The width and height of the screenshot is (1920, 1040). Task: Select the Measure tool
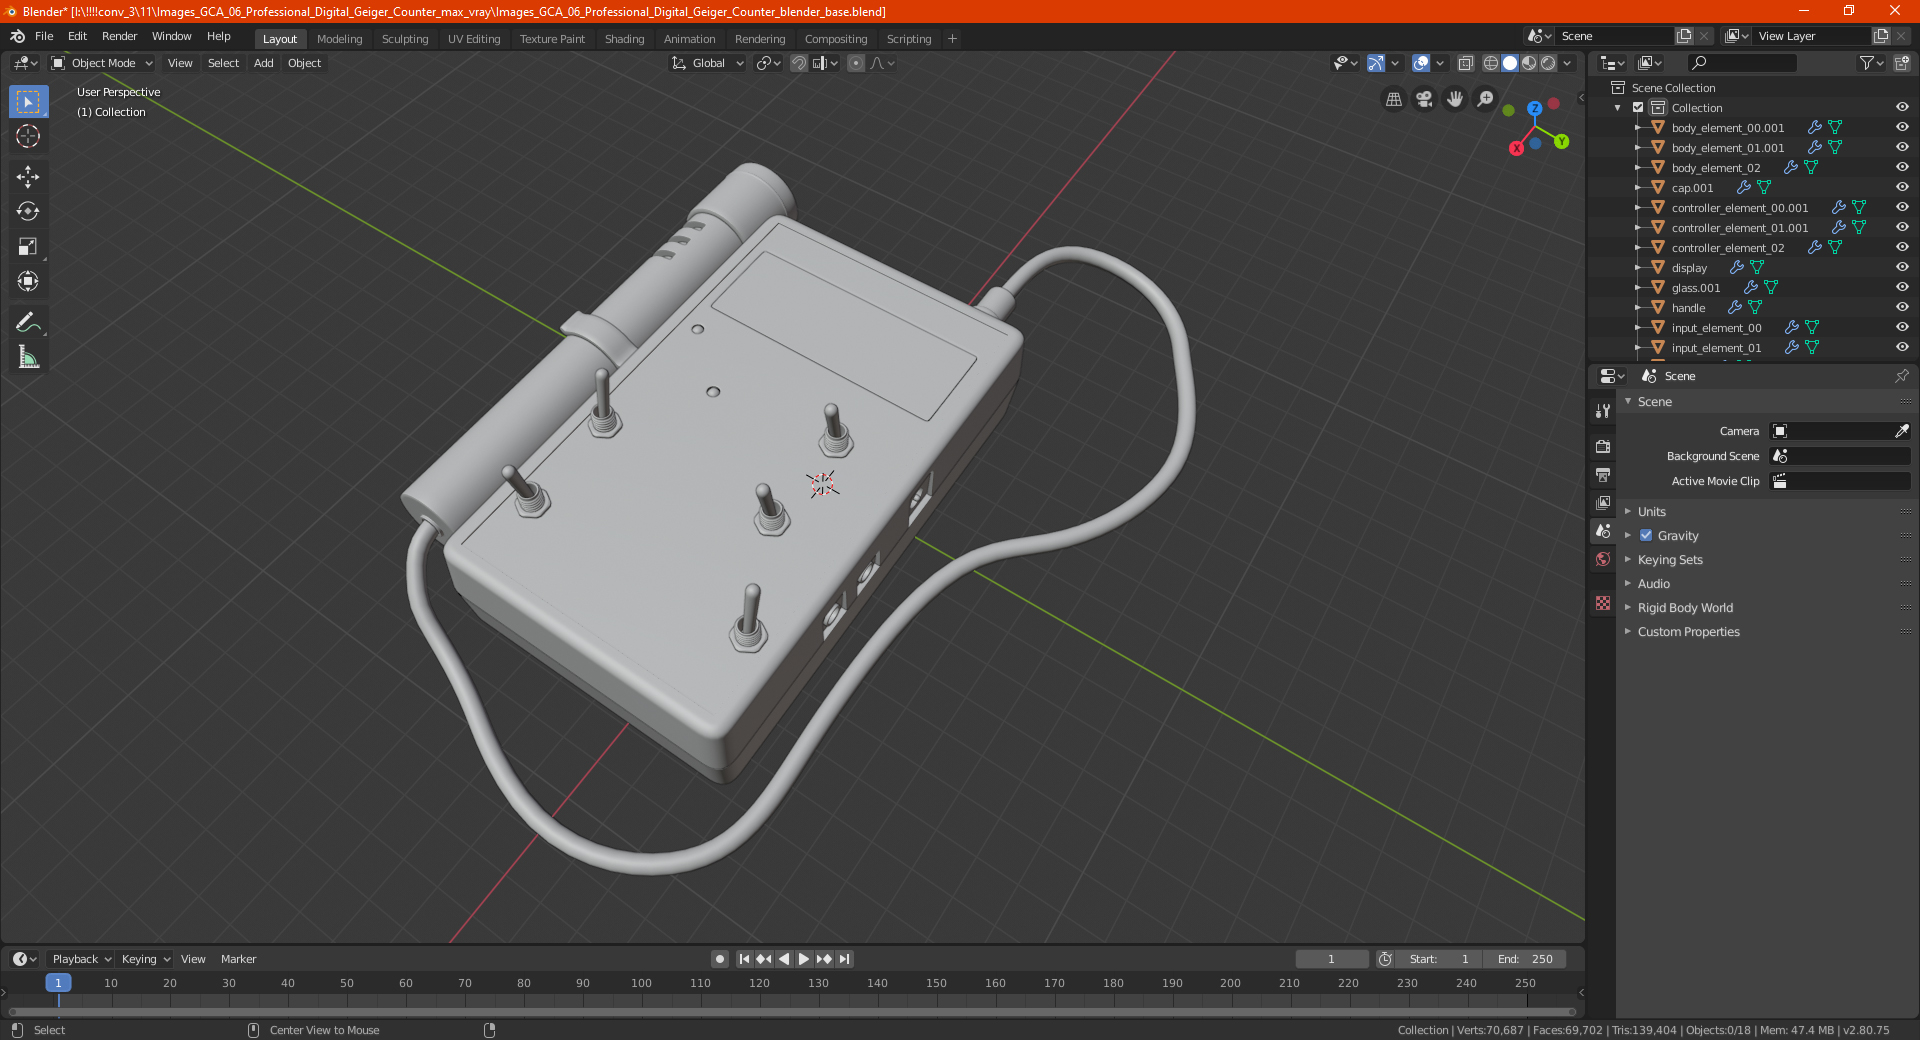point(28,357)
